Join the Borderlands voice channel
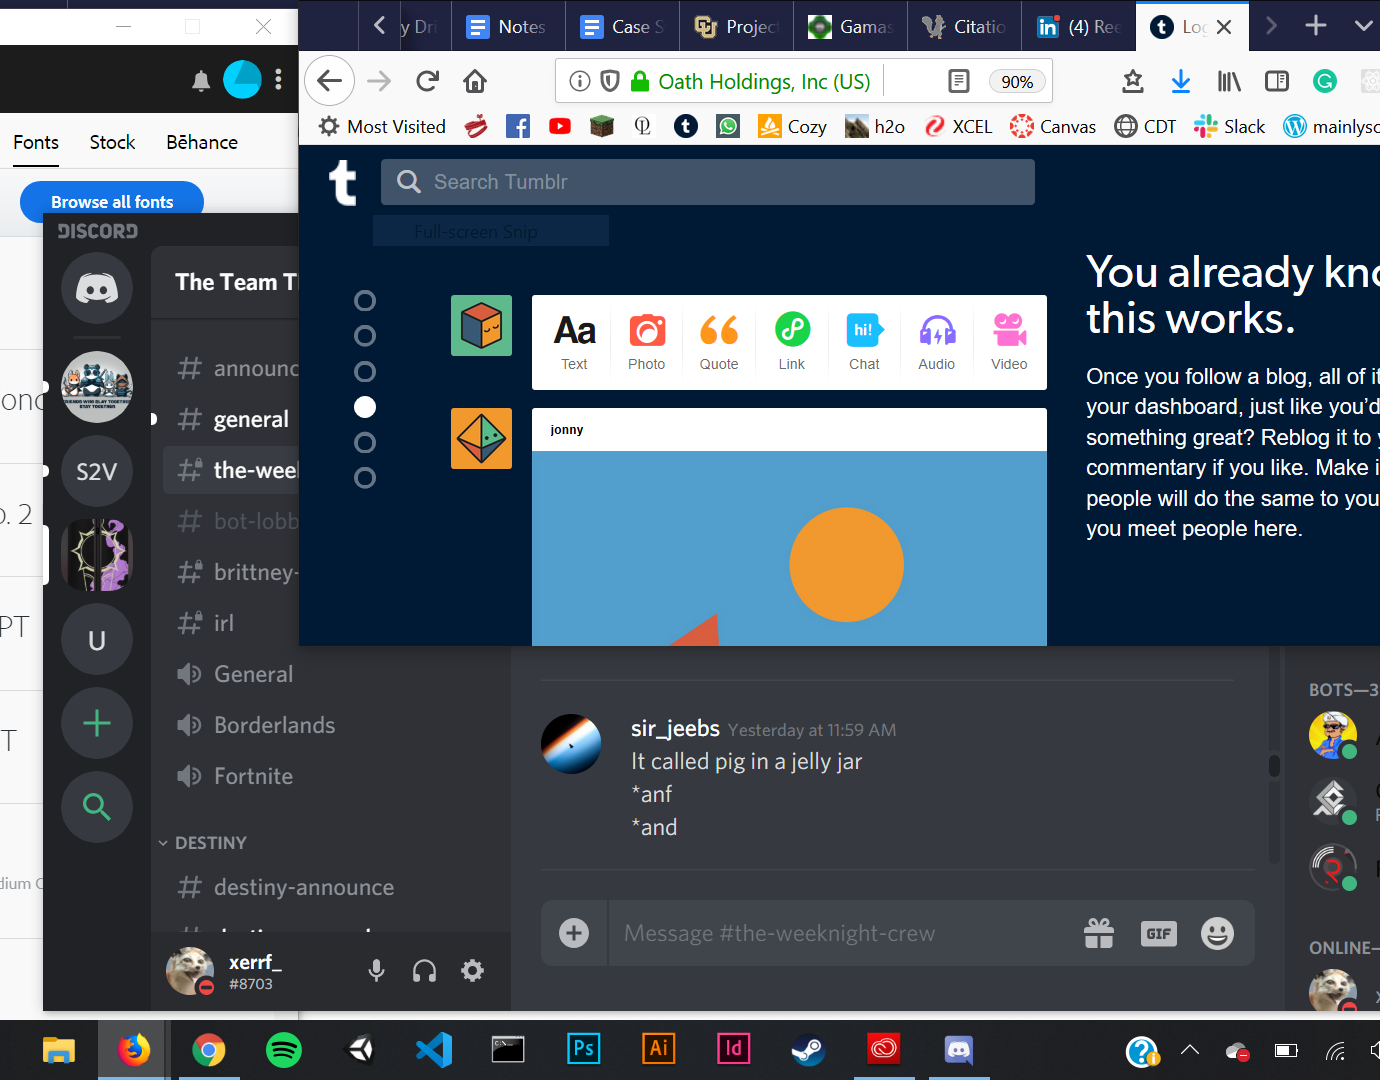This screenshot has width=1380, height=1080. [256, 725]
